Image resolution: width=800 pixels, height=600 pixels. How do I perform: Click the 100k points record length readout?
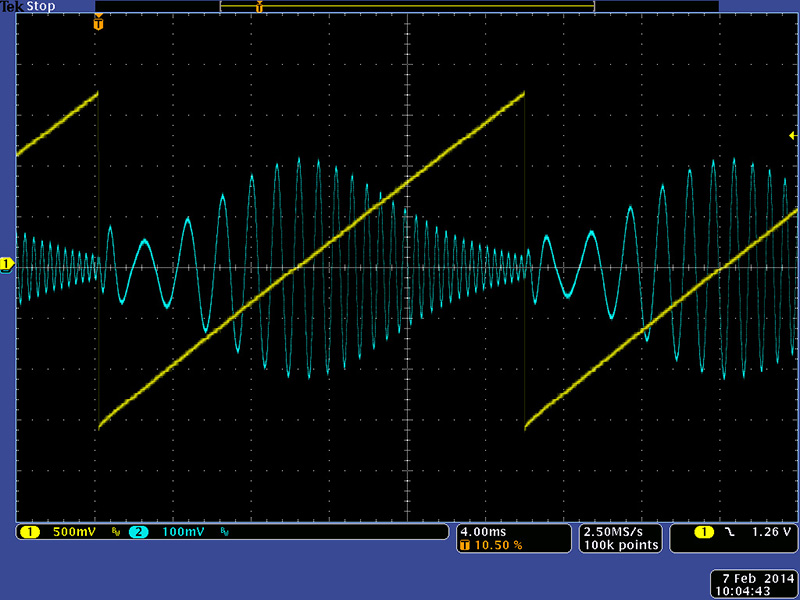(620, 545)
